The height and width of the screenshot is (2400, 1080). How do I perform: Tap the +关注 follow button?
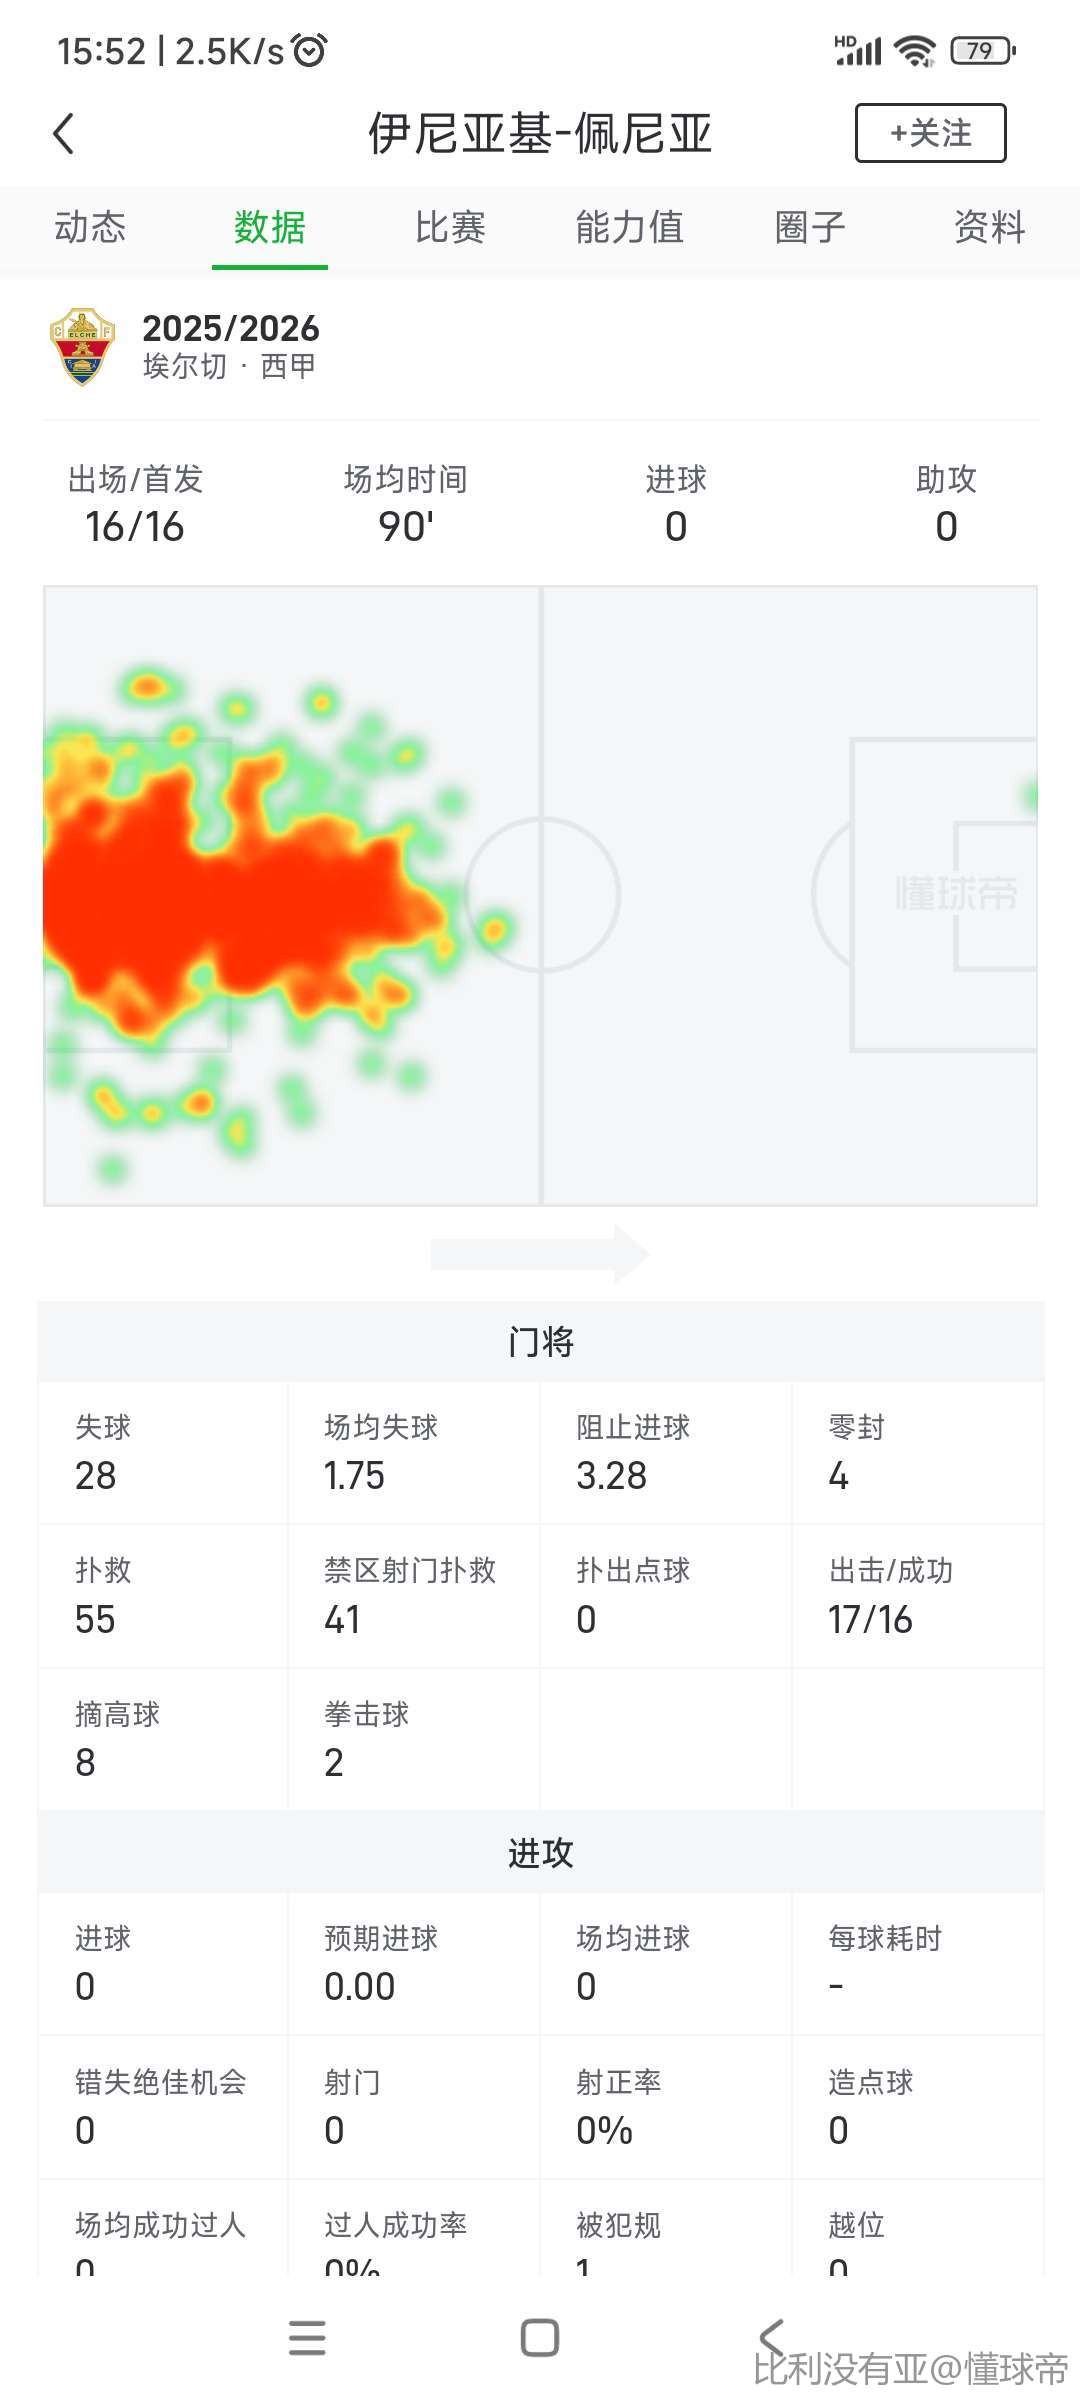[930, 133]
